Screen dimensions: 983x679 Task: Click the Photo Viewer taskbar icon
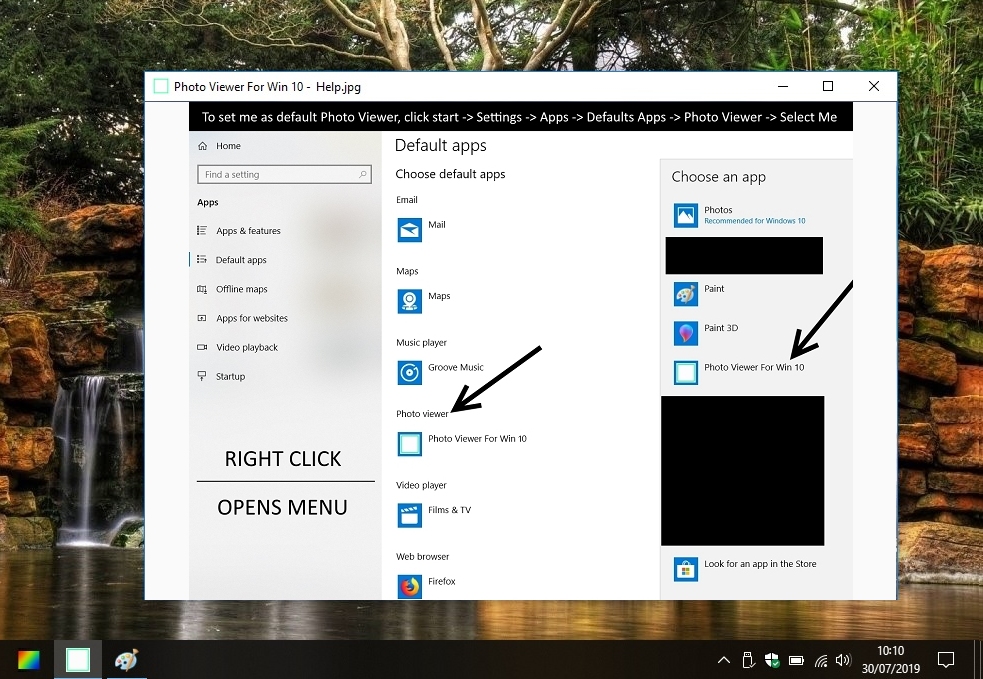(x=78, y=660)
